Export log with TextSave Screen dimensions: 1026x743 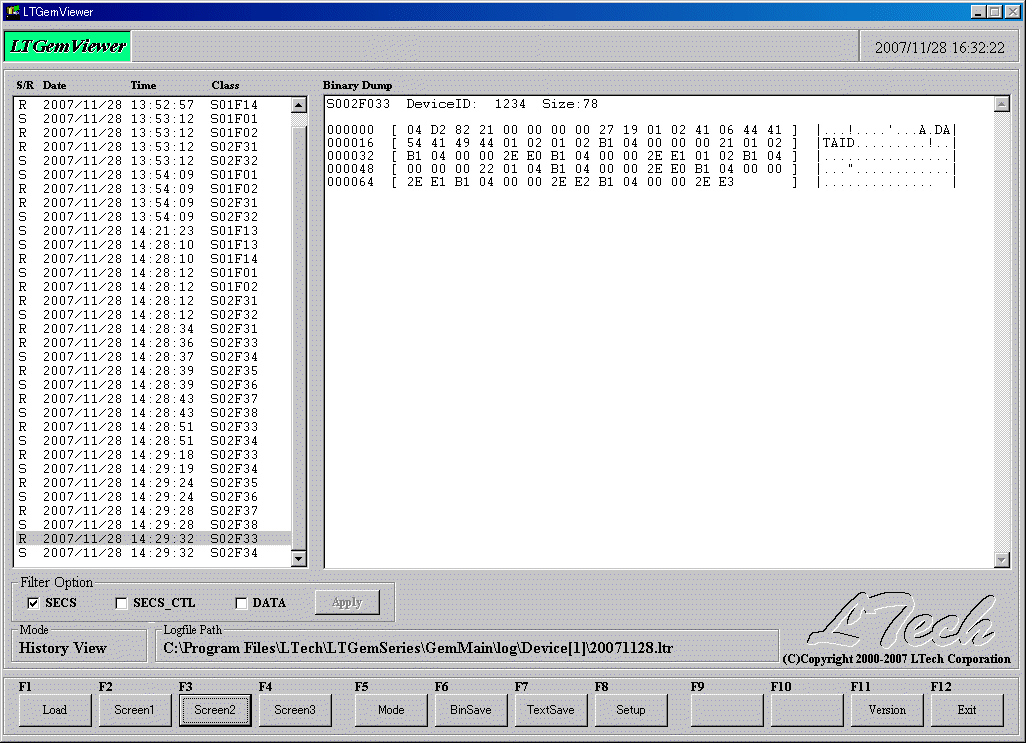550,710
